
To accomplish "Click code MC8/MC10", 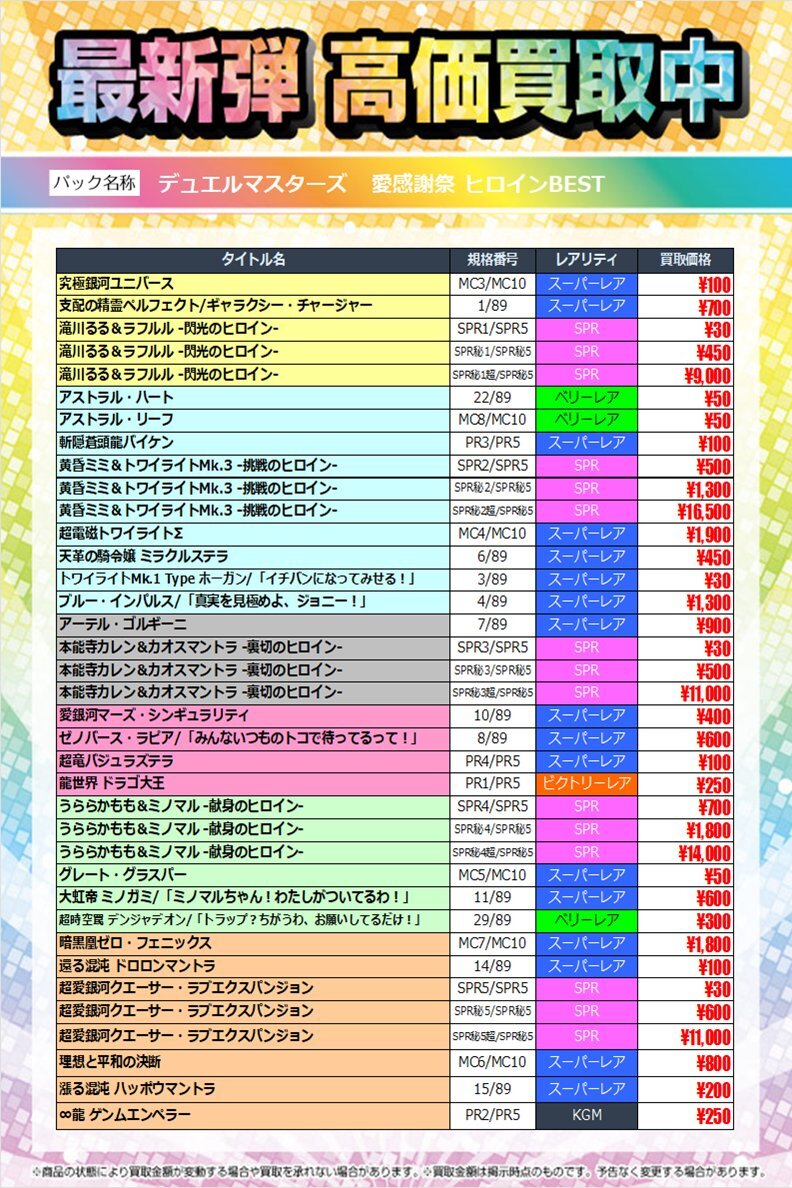I will [x=493, y=420].
